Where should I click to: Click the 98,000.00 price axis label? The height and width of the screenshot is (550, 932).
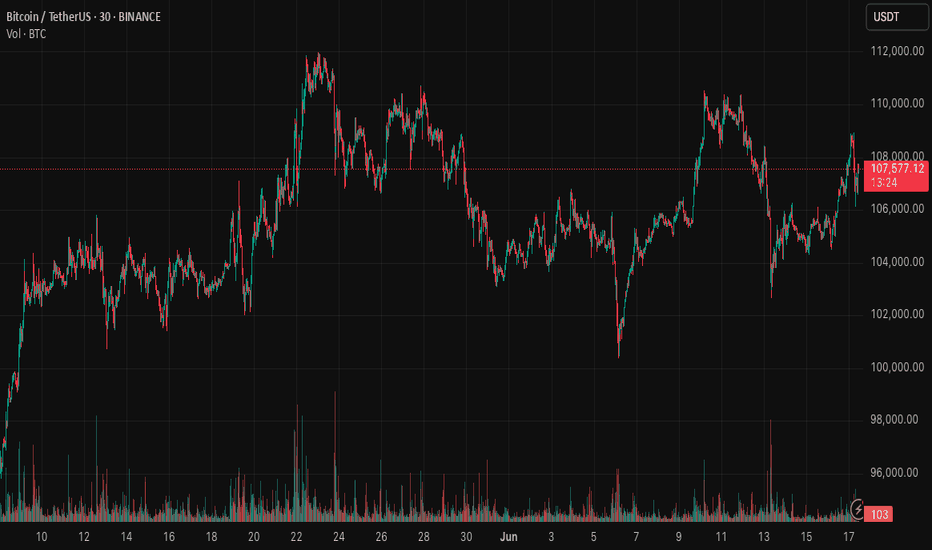pyautogui.click(x=895, y=420)
